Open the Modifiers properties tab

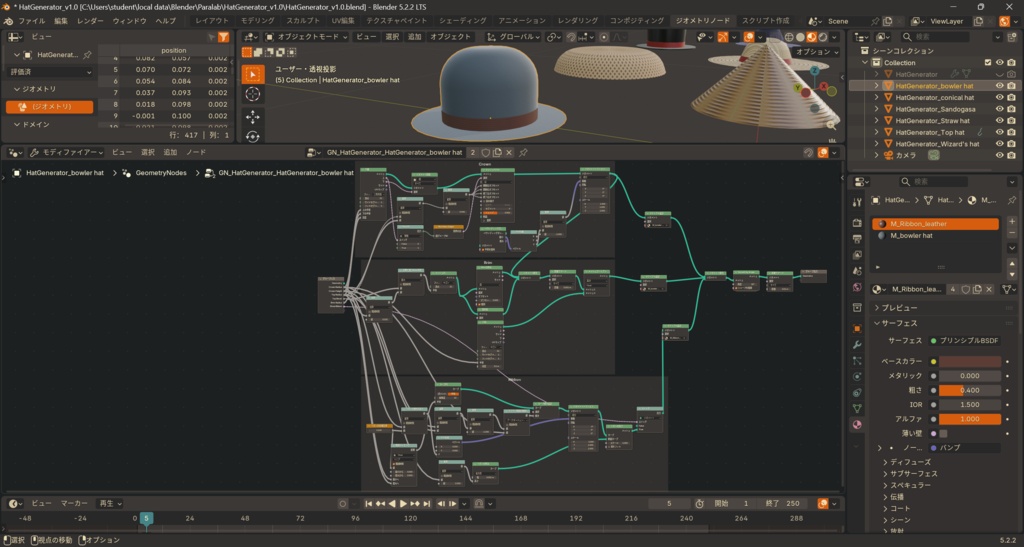tap(857, 345)
